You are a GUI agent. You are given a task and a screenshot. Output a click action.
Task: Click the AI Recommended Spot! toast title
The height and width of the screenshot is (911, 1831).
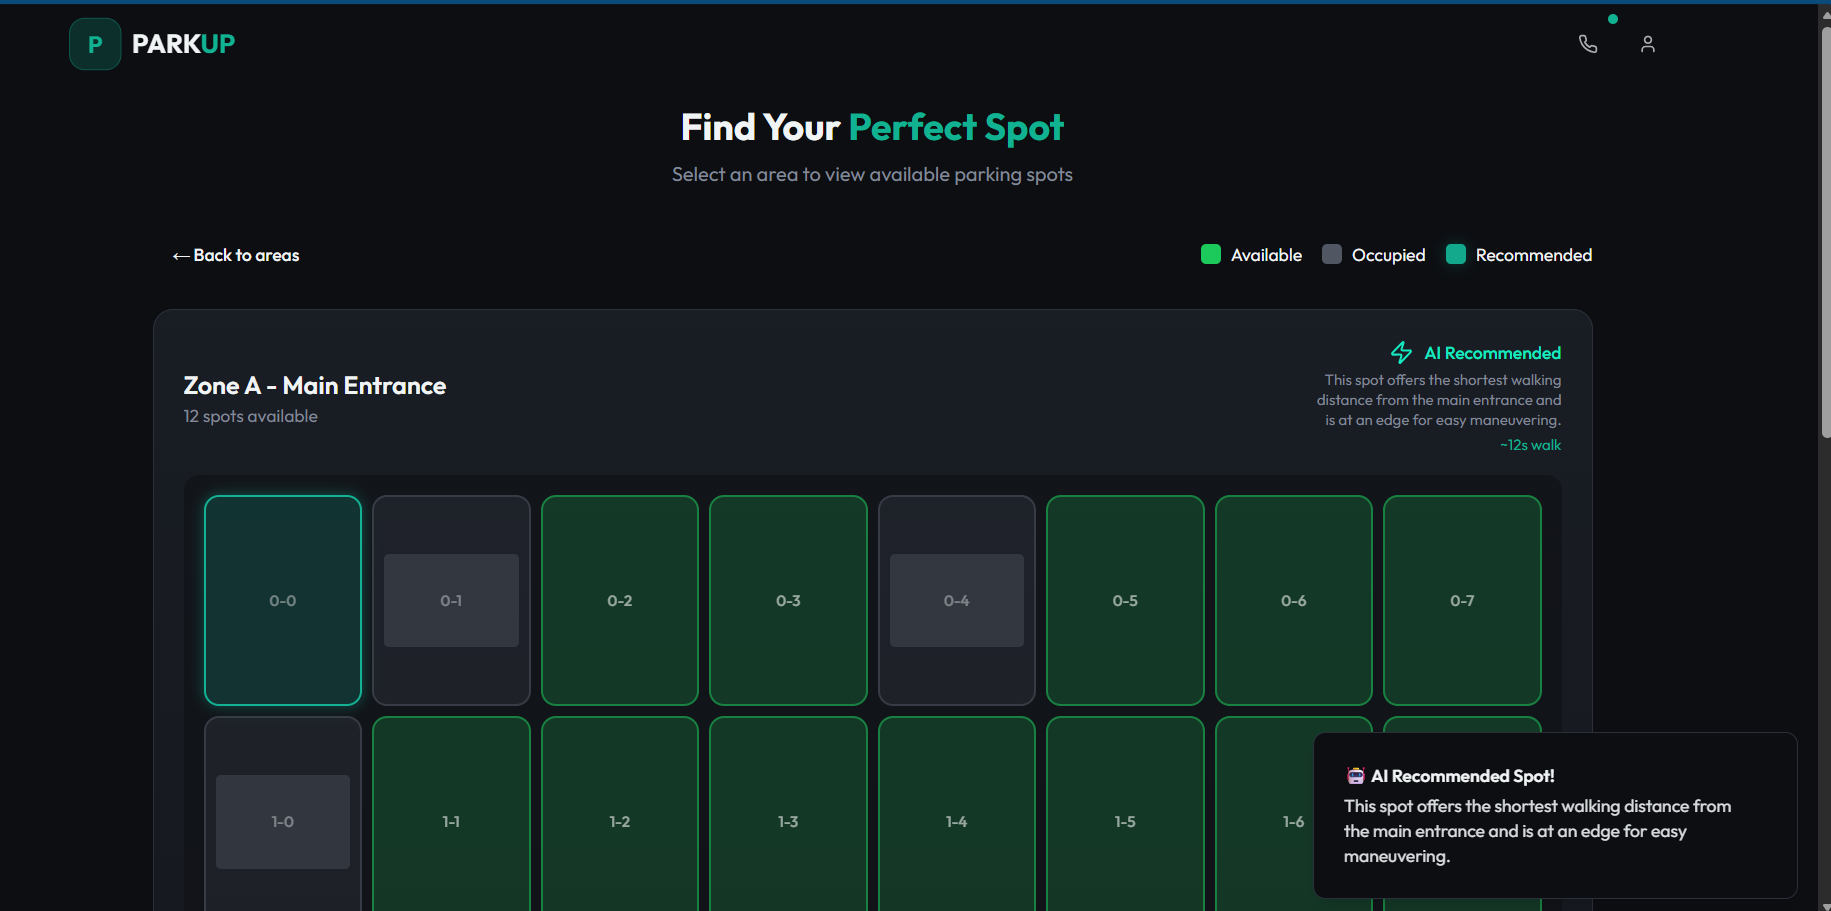point(1463,776)
